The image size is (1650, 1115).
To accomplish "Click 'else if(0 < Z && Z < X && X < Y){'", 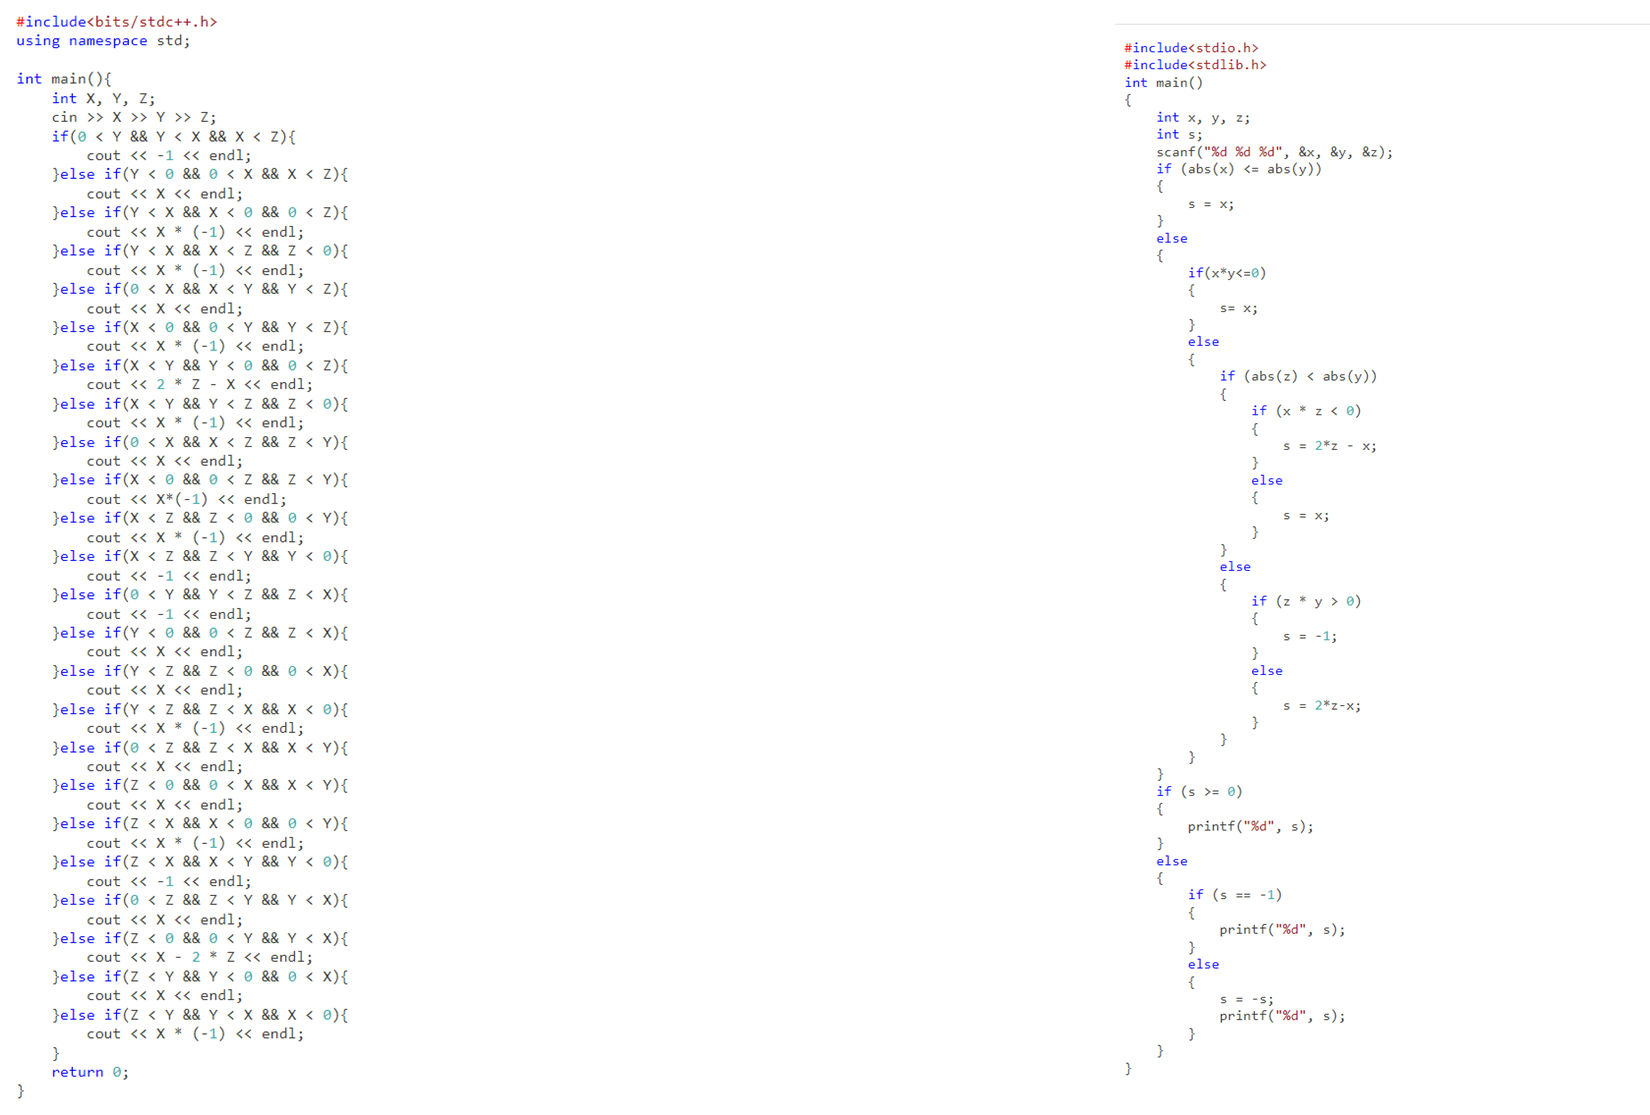I will [x=204, y=748].
